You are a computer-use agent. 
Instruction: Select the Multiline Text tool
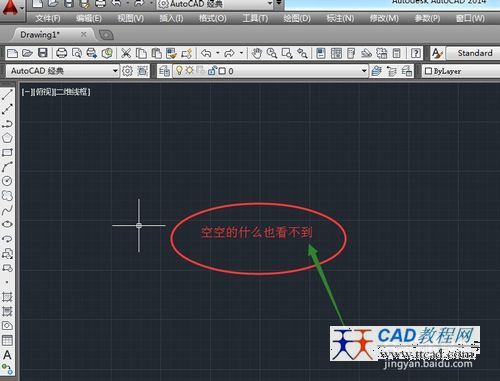7,355
